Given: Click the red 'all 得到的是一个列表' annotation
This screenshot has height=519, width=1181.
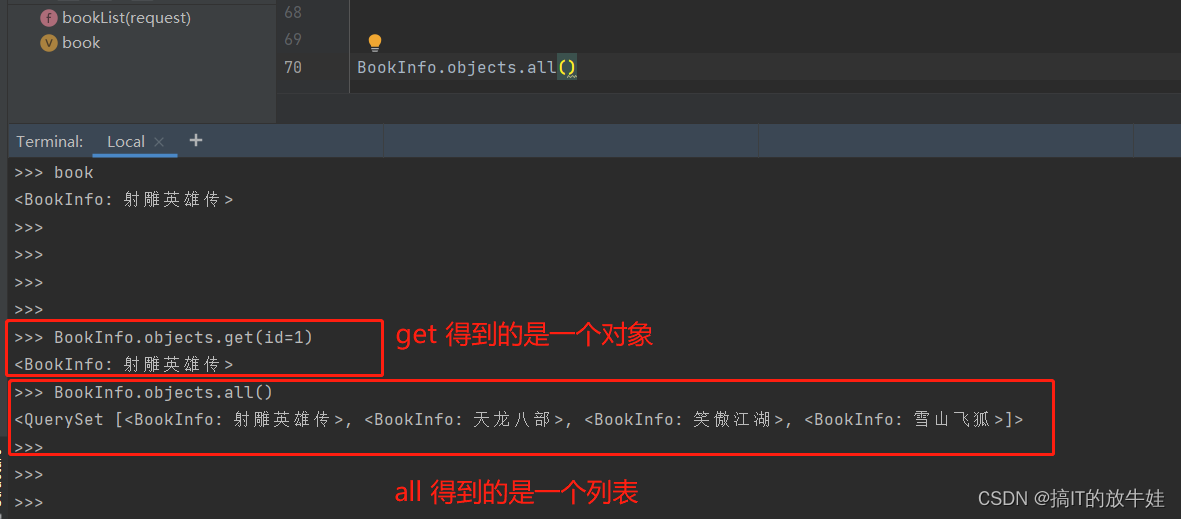Looking at the screenshot, I should click(x=517, y=493).
